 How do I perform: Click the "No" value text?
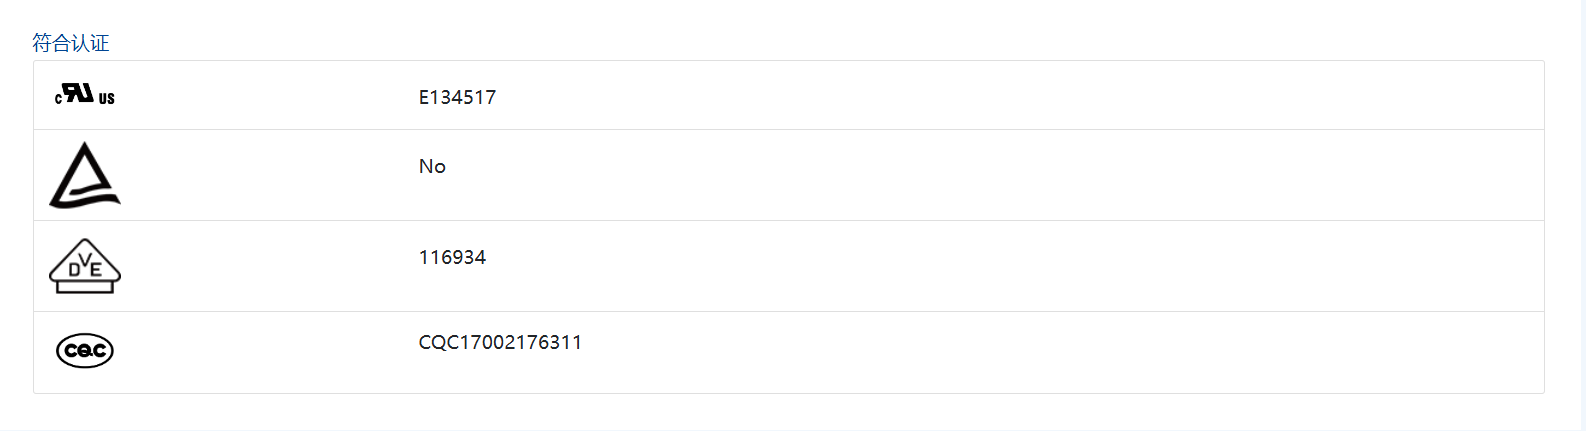point(432,166)
